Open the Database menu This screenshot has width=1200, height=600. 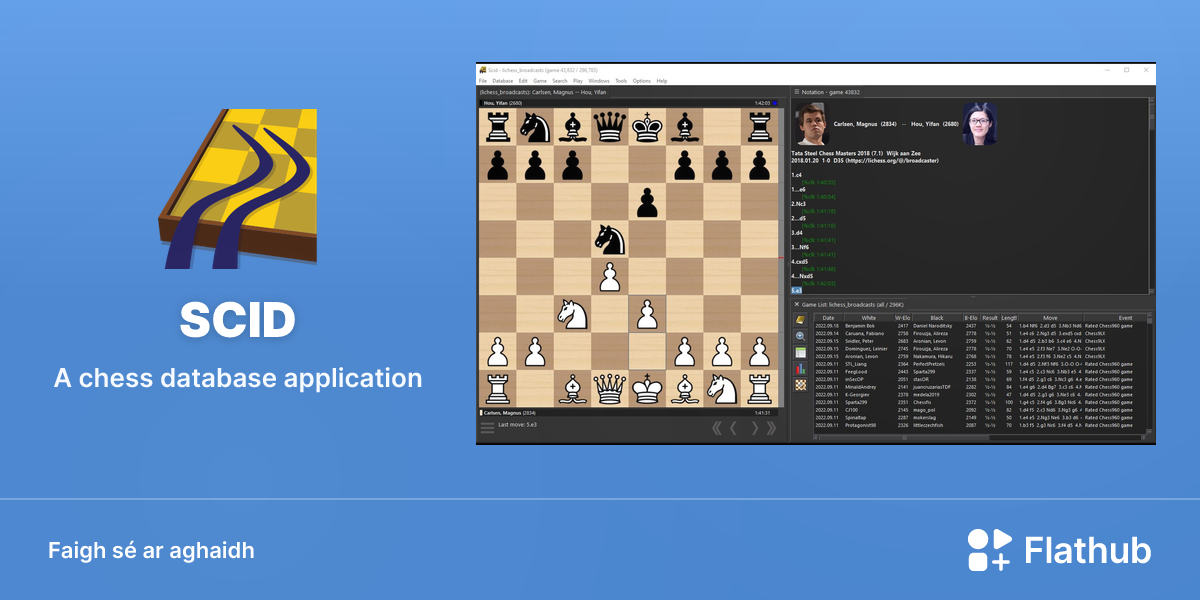503,81
